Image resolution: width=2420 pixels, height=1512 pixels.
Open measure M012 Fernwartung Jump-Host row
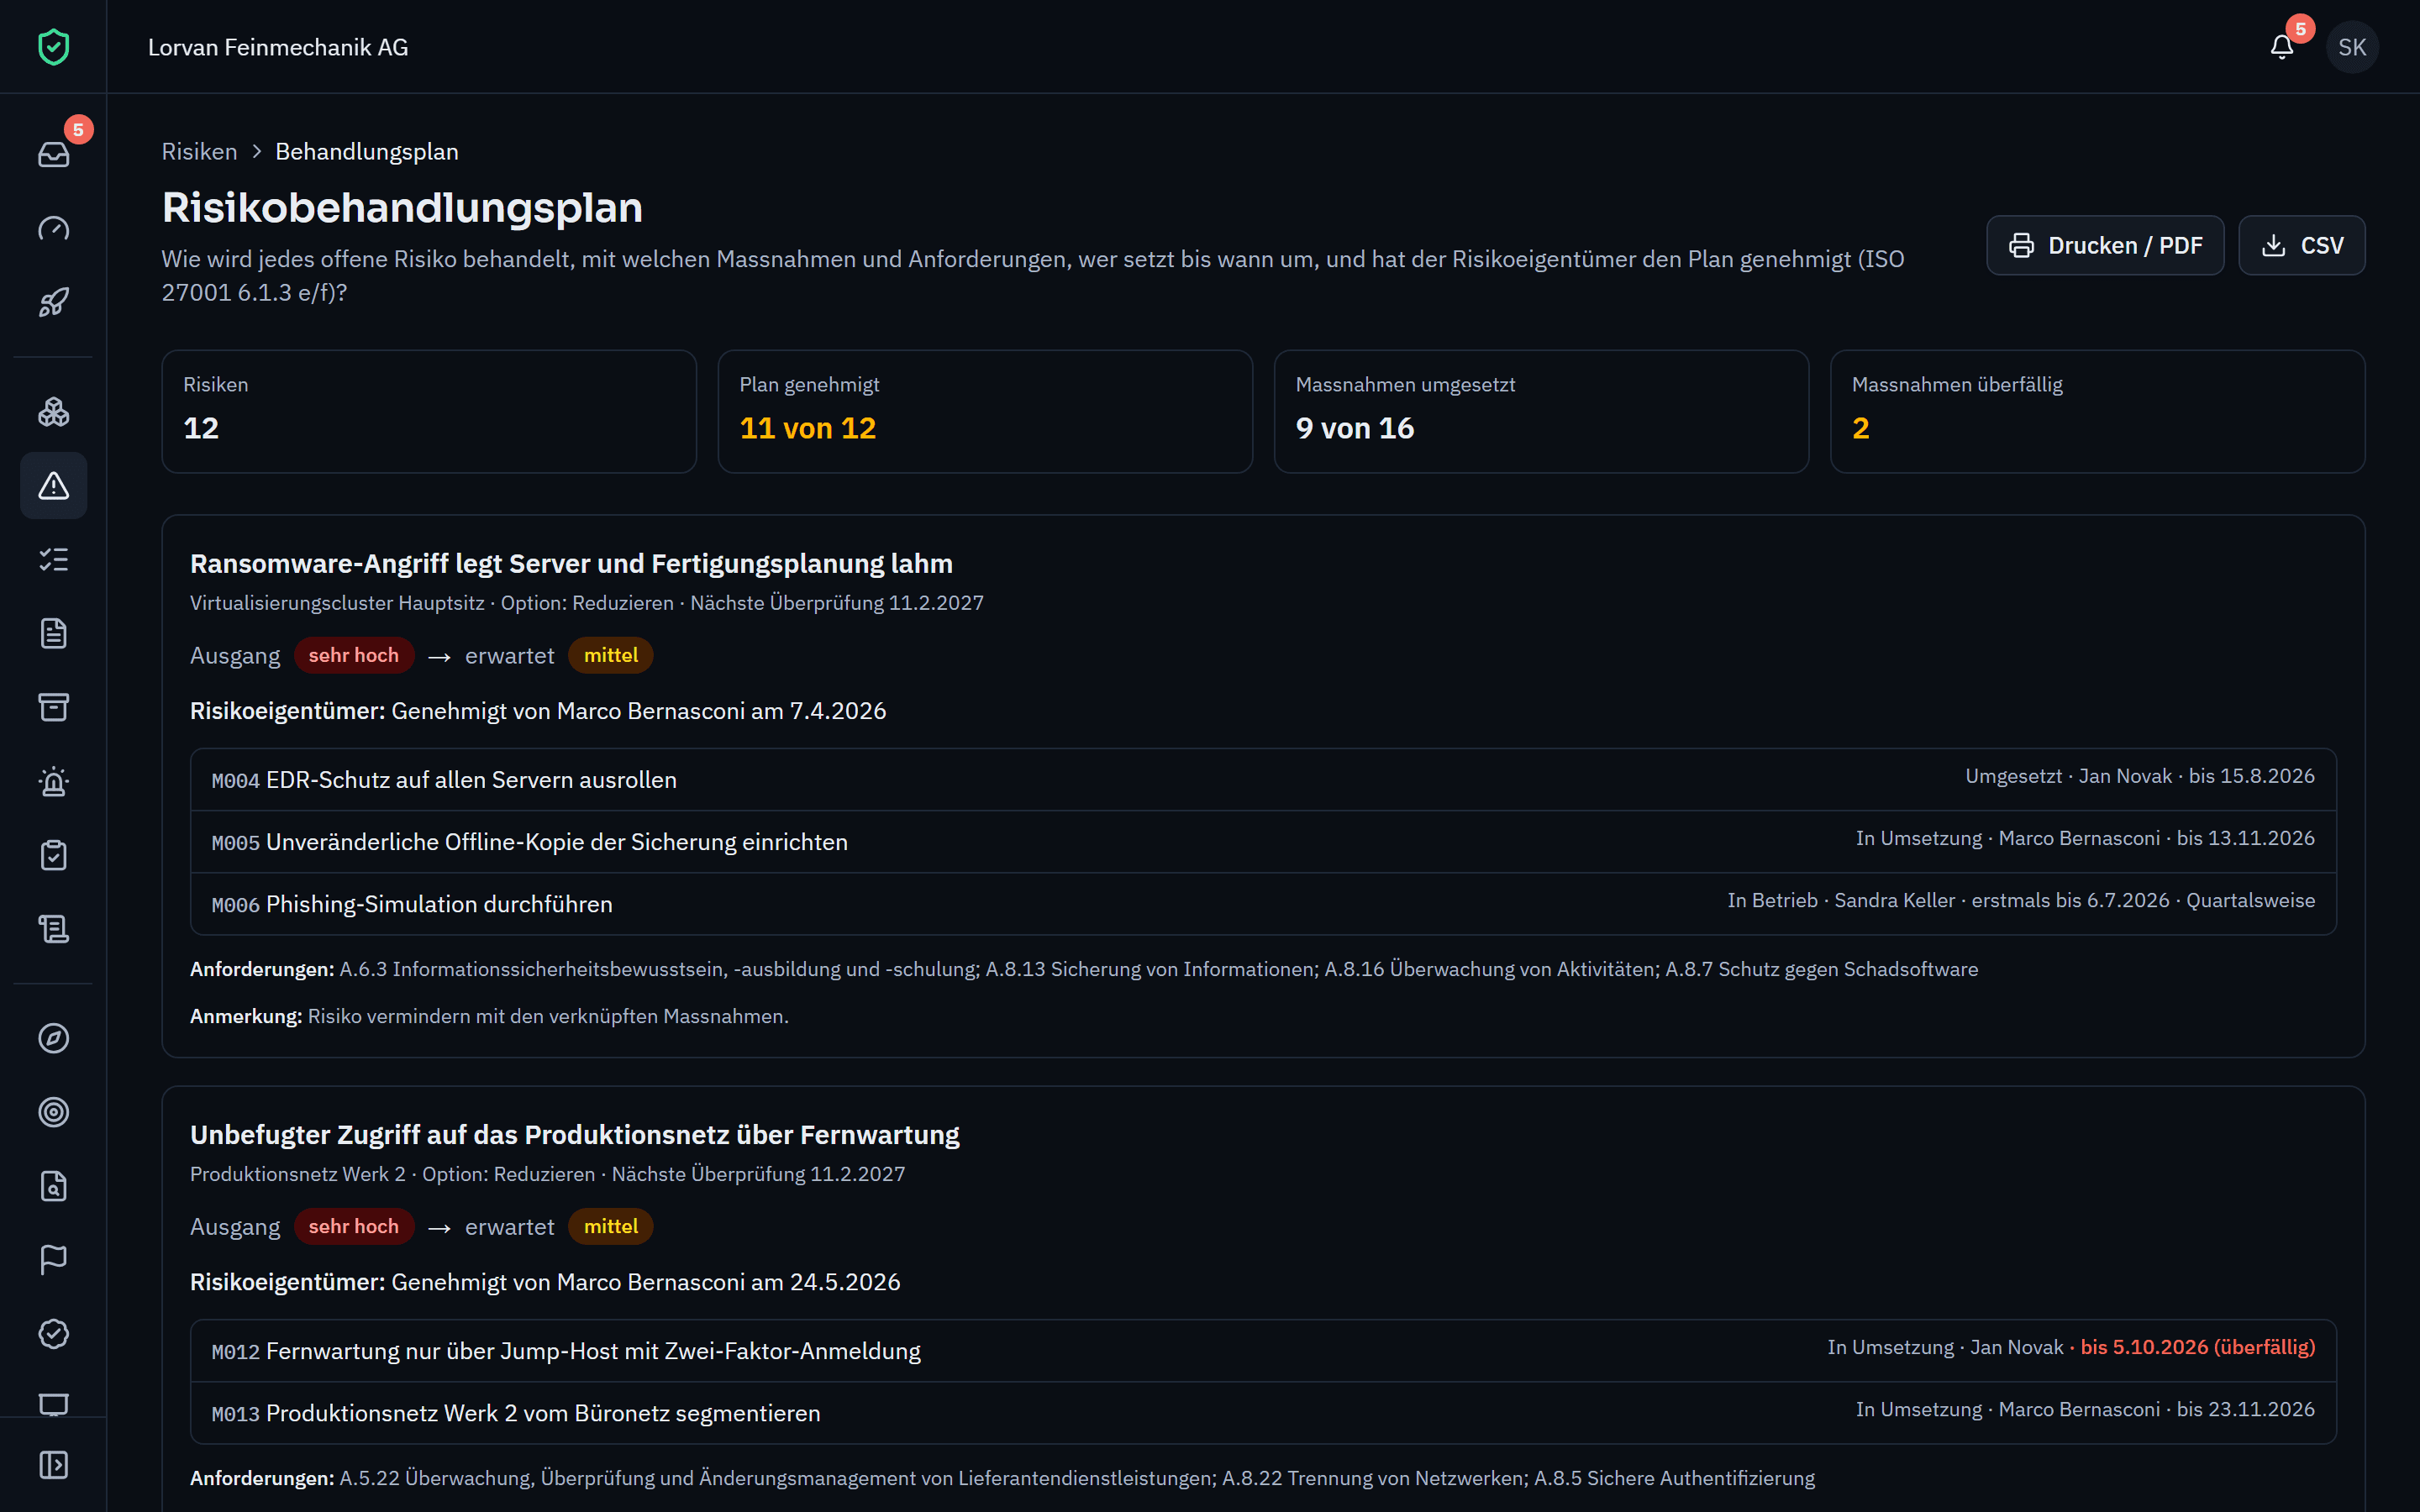[1263, 1350]
